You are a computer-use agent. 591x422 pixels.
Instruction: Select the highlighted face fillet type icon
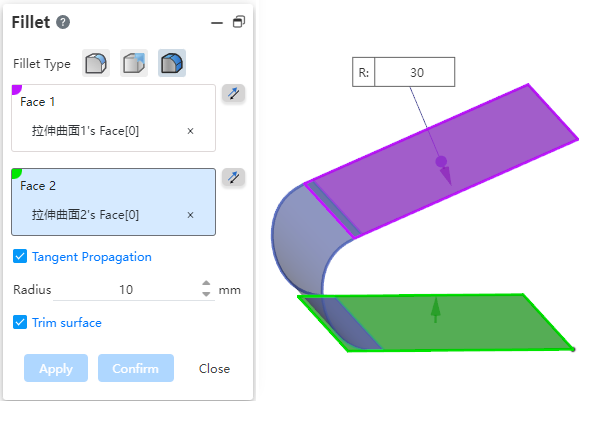pyautogui.click(x=172, y=63)
